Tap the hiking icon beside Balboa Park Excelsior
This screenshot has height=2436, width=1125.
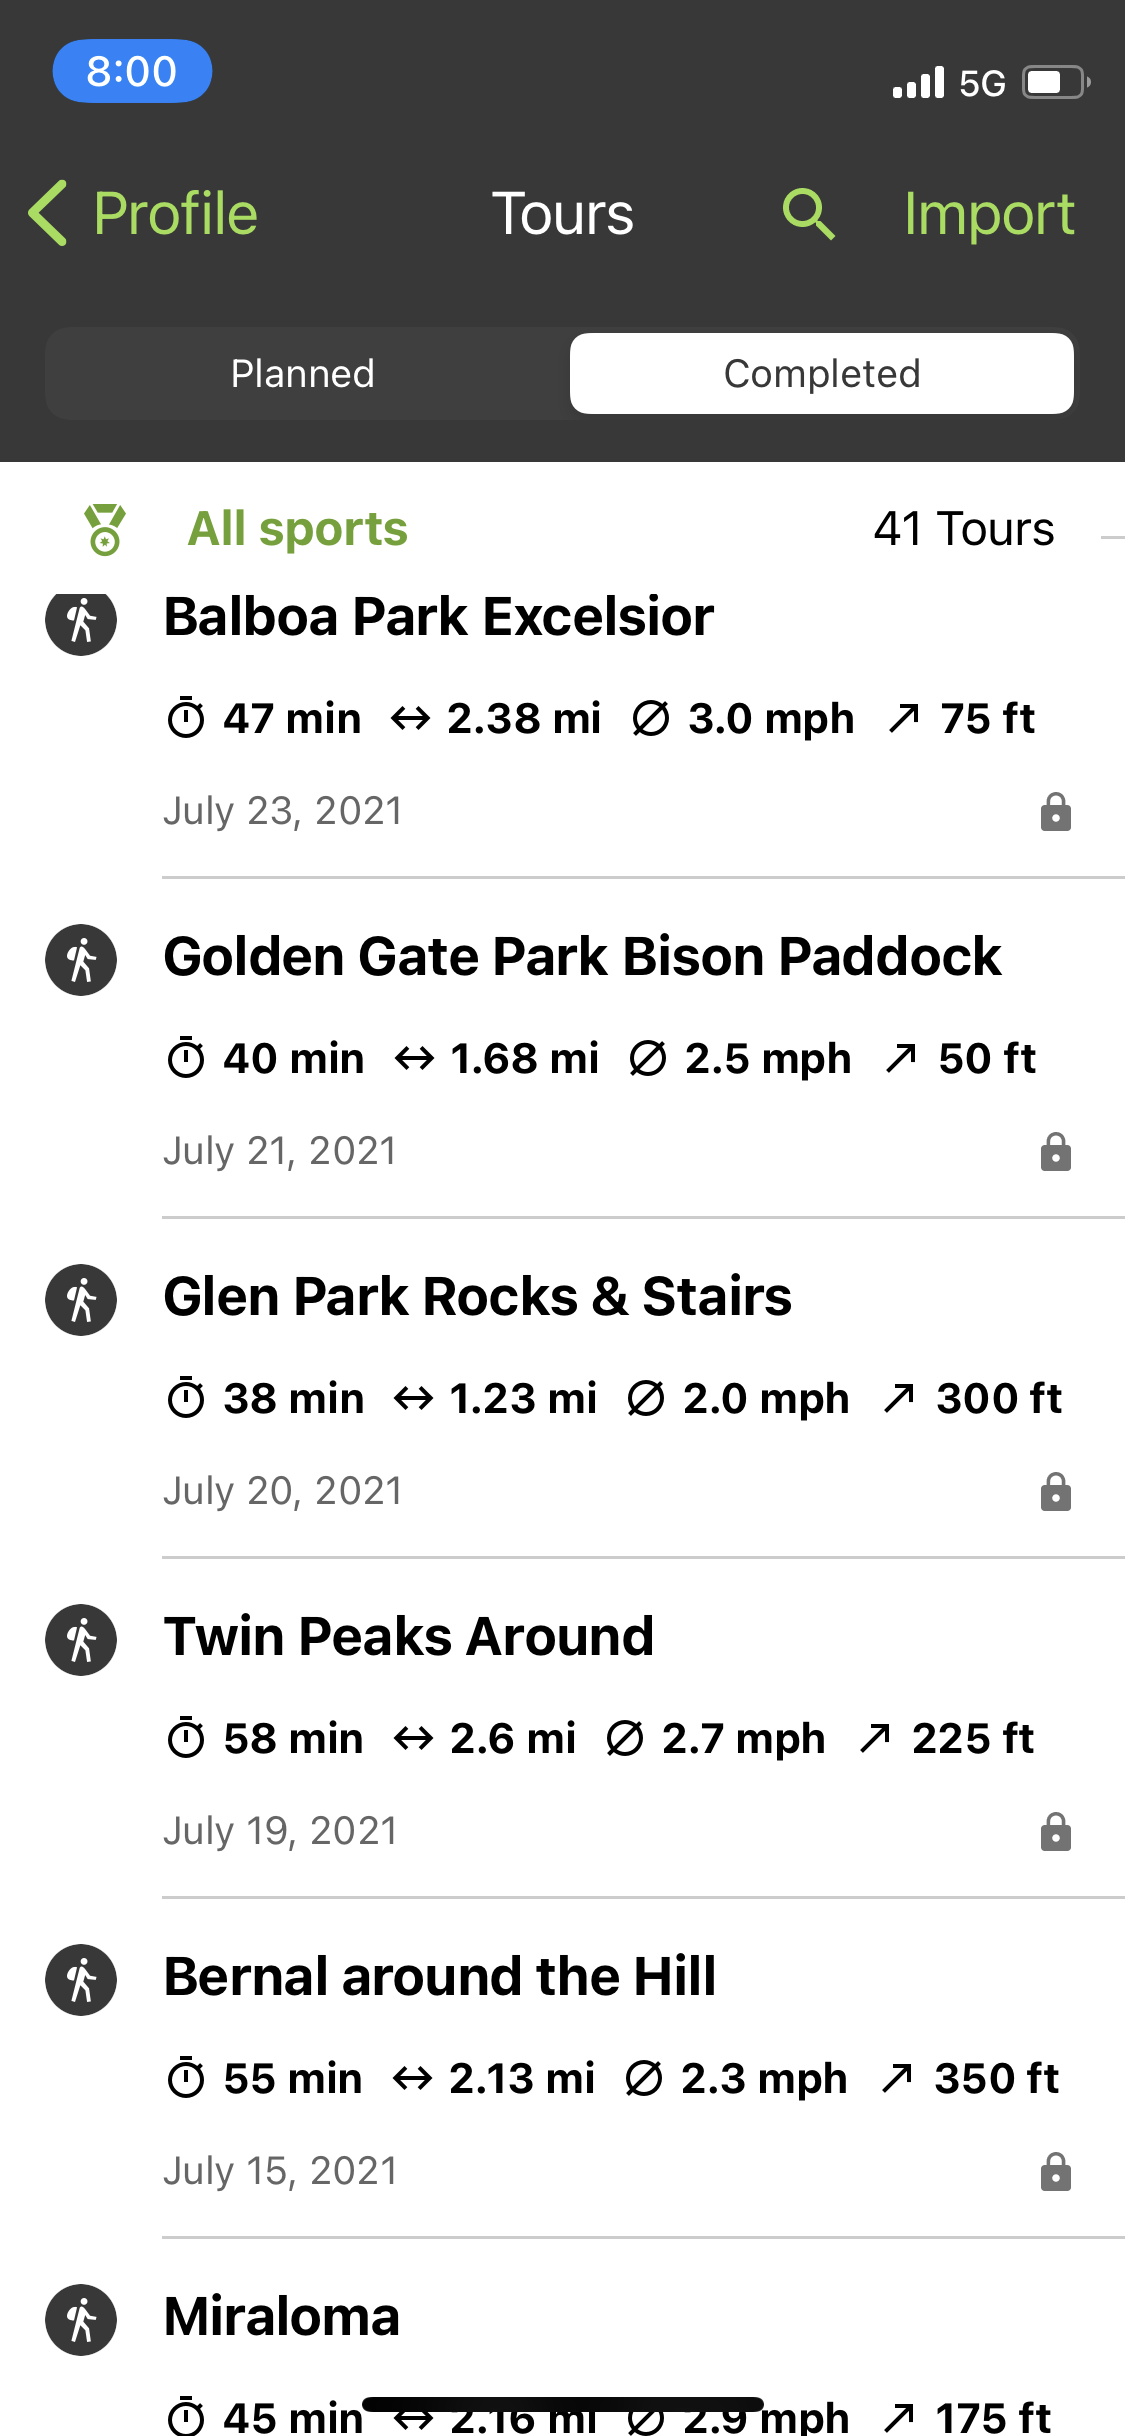[81, 621]
